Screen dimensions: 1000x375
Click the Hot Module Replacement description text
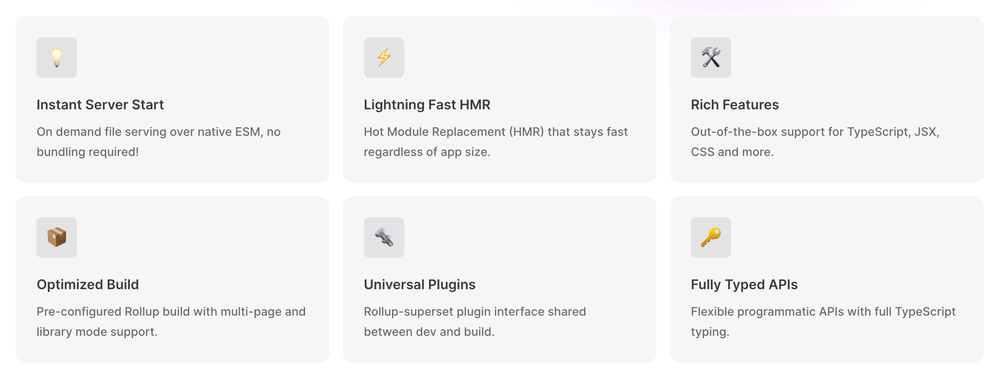click(496, 142)
